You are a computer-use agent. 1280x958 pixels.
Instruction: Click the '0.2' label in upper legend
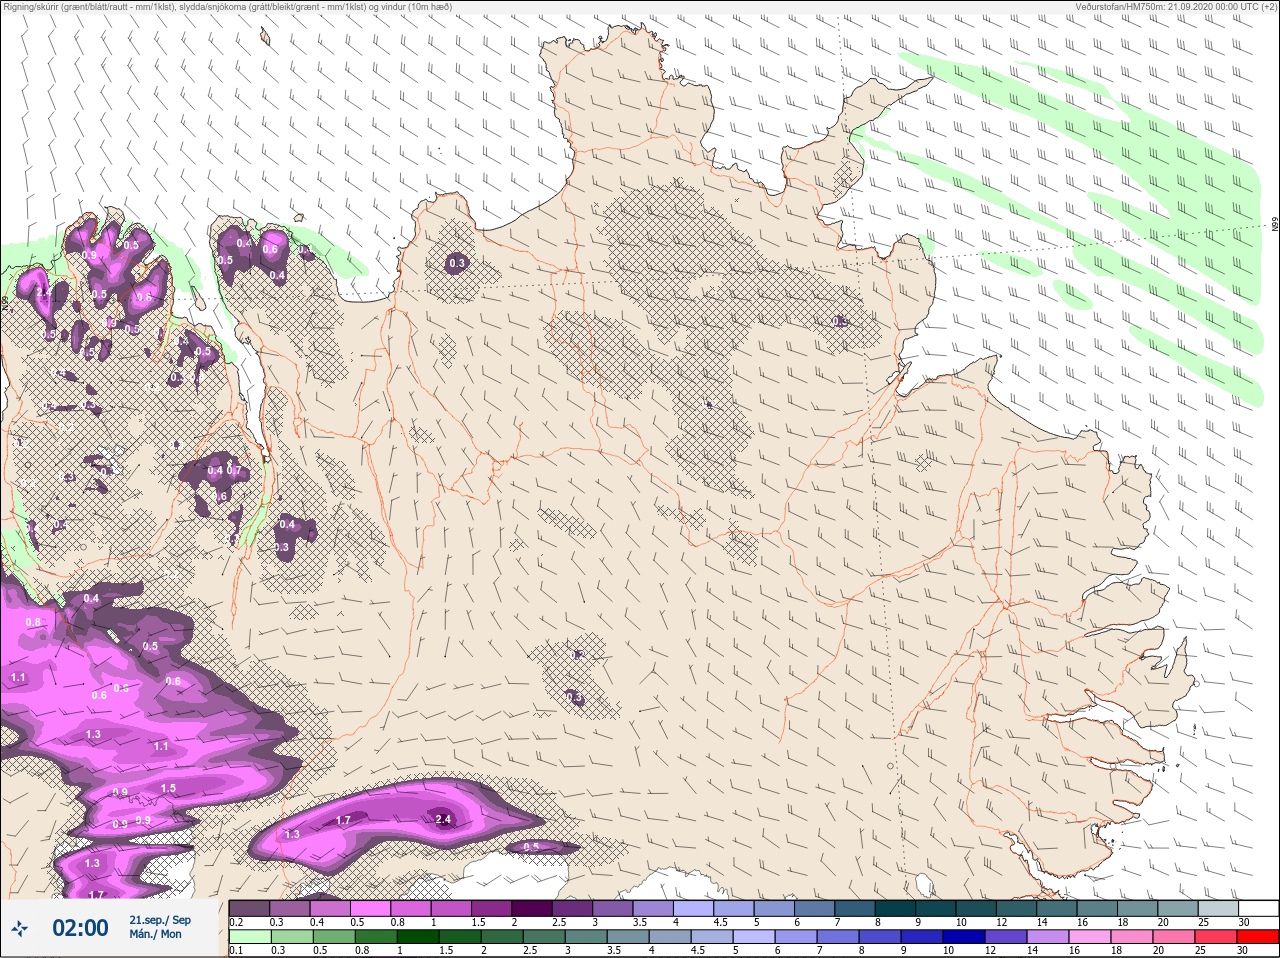click(236, 922)
